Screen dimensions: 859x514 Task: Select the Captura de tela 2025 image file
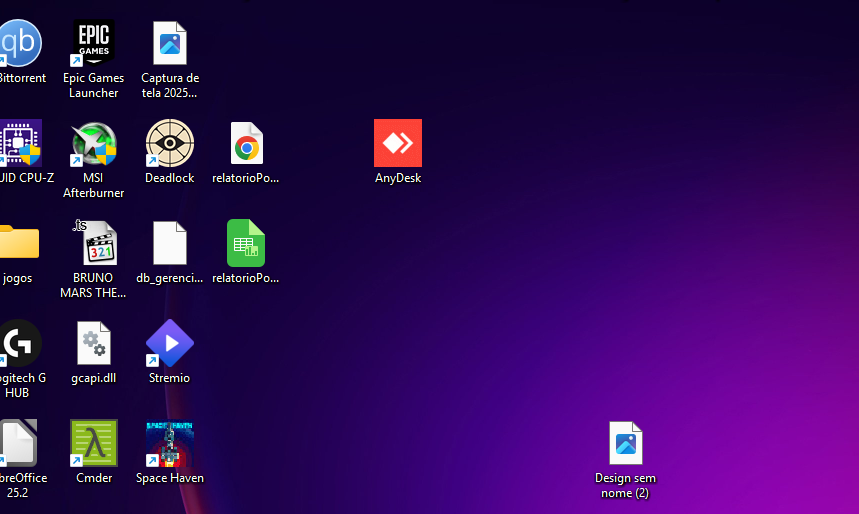click(170, 44)
